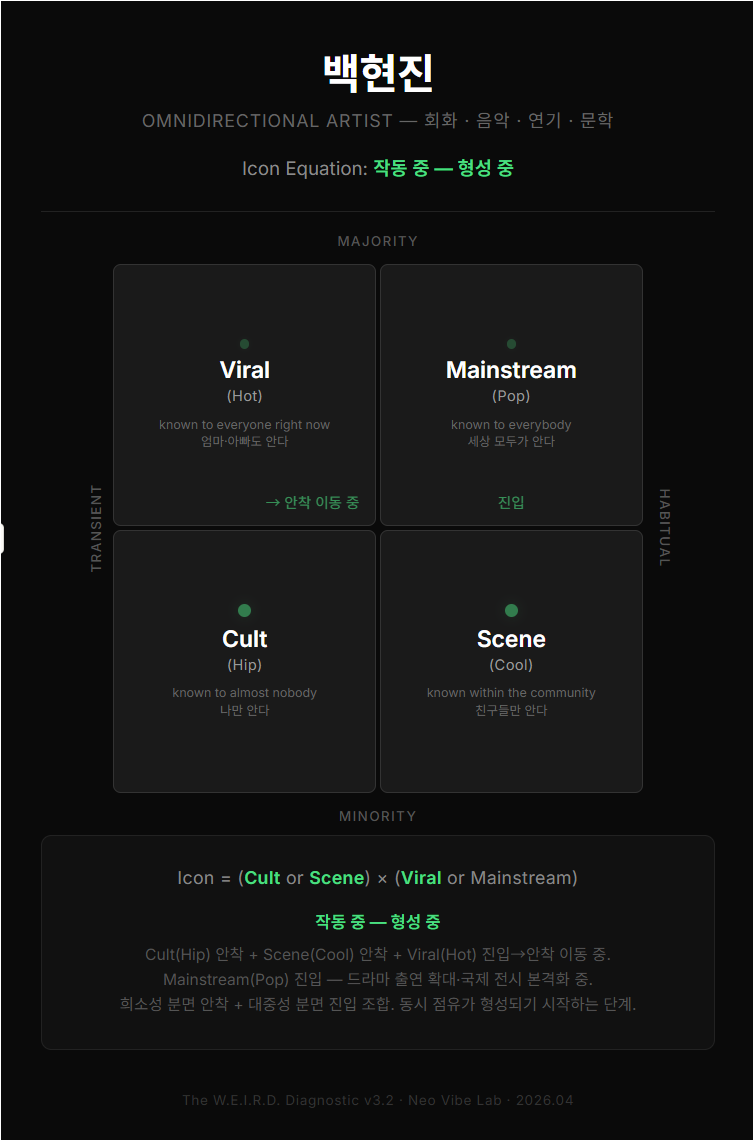The height and width of the screenshot is (1141, 754).
Task: Click the MAJORITY axis label
Action: [x=377, y=241]
